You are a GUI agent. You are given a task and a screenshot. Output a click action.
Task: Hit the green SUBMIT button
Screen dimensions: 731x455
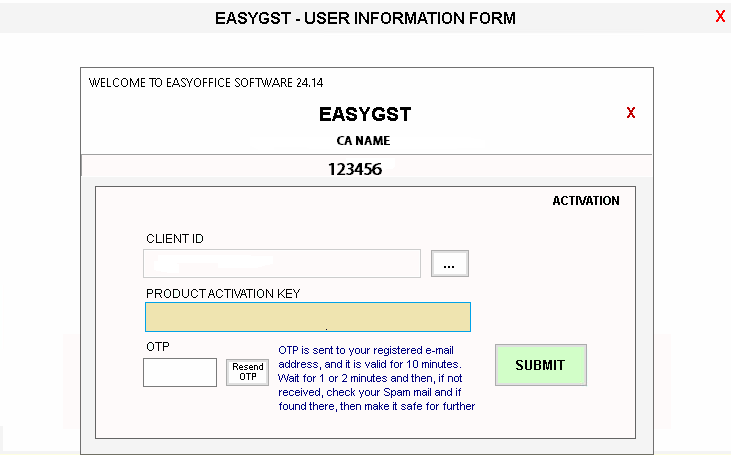(x=540, y=365)
